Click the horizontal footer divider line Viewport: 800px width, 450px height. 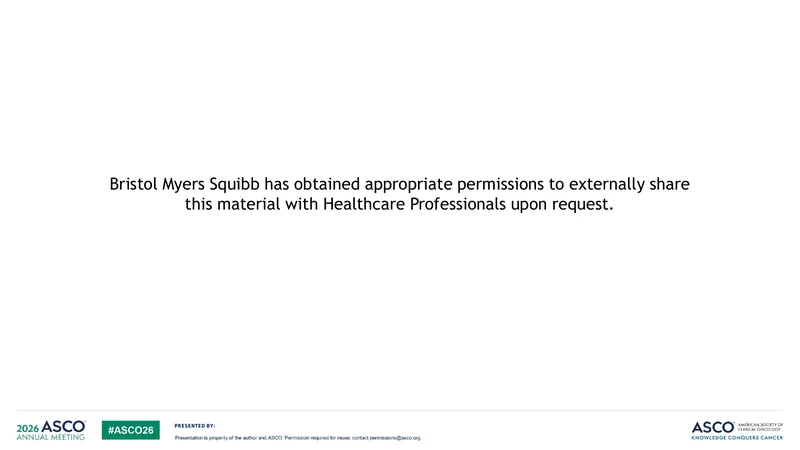(x=400, y=410)
